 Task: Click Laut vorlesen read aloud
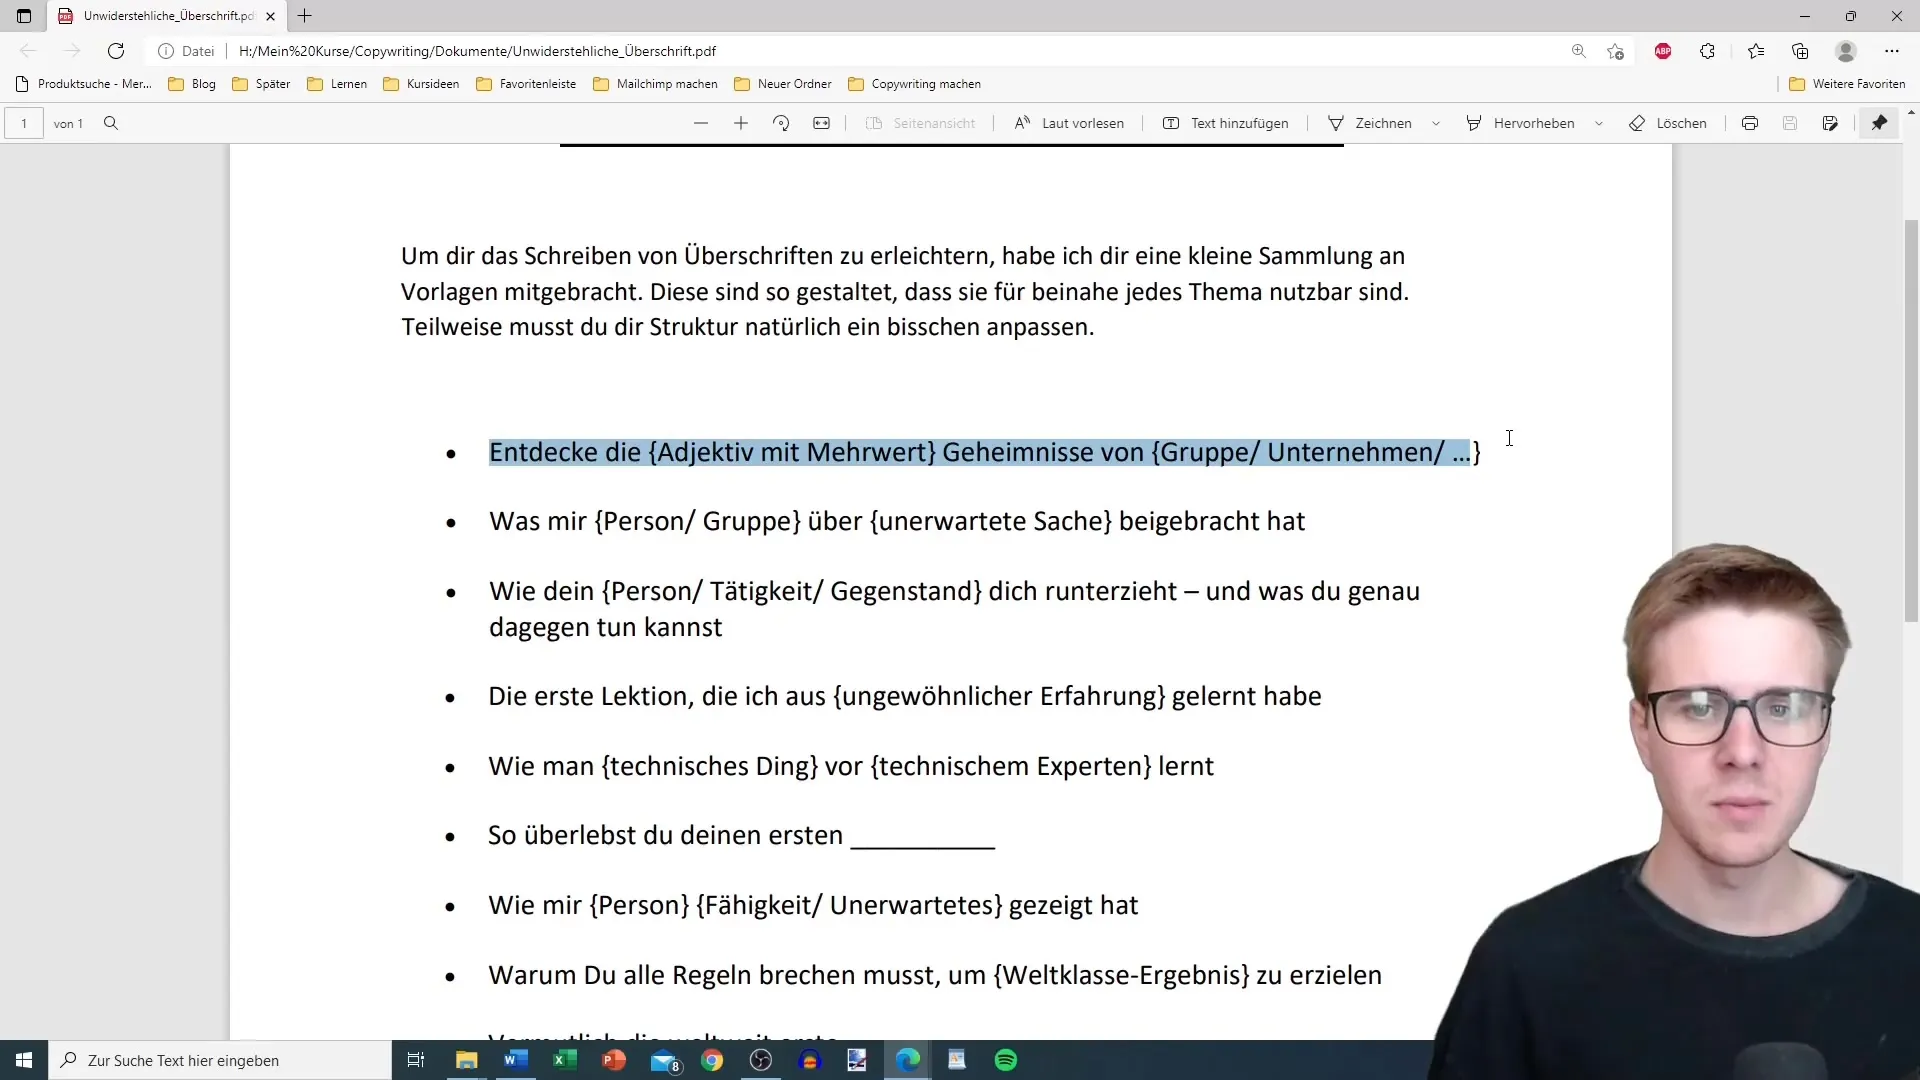point(1069,123)
